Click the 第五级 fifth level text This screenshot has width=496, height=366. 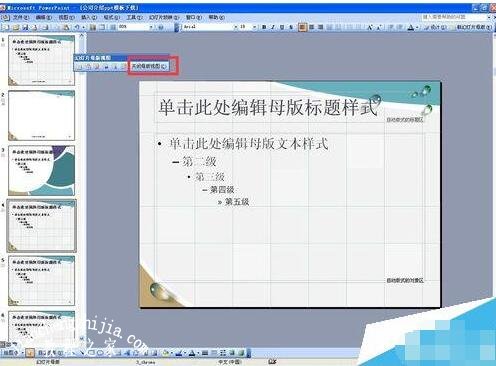(237, 202)
